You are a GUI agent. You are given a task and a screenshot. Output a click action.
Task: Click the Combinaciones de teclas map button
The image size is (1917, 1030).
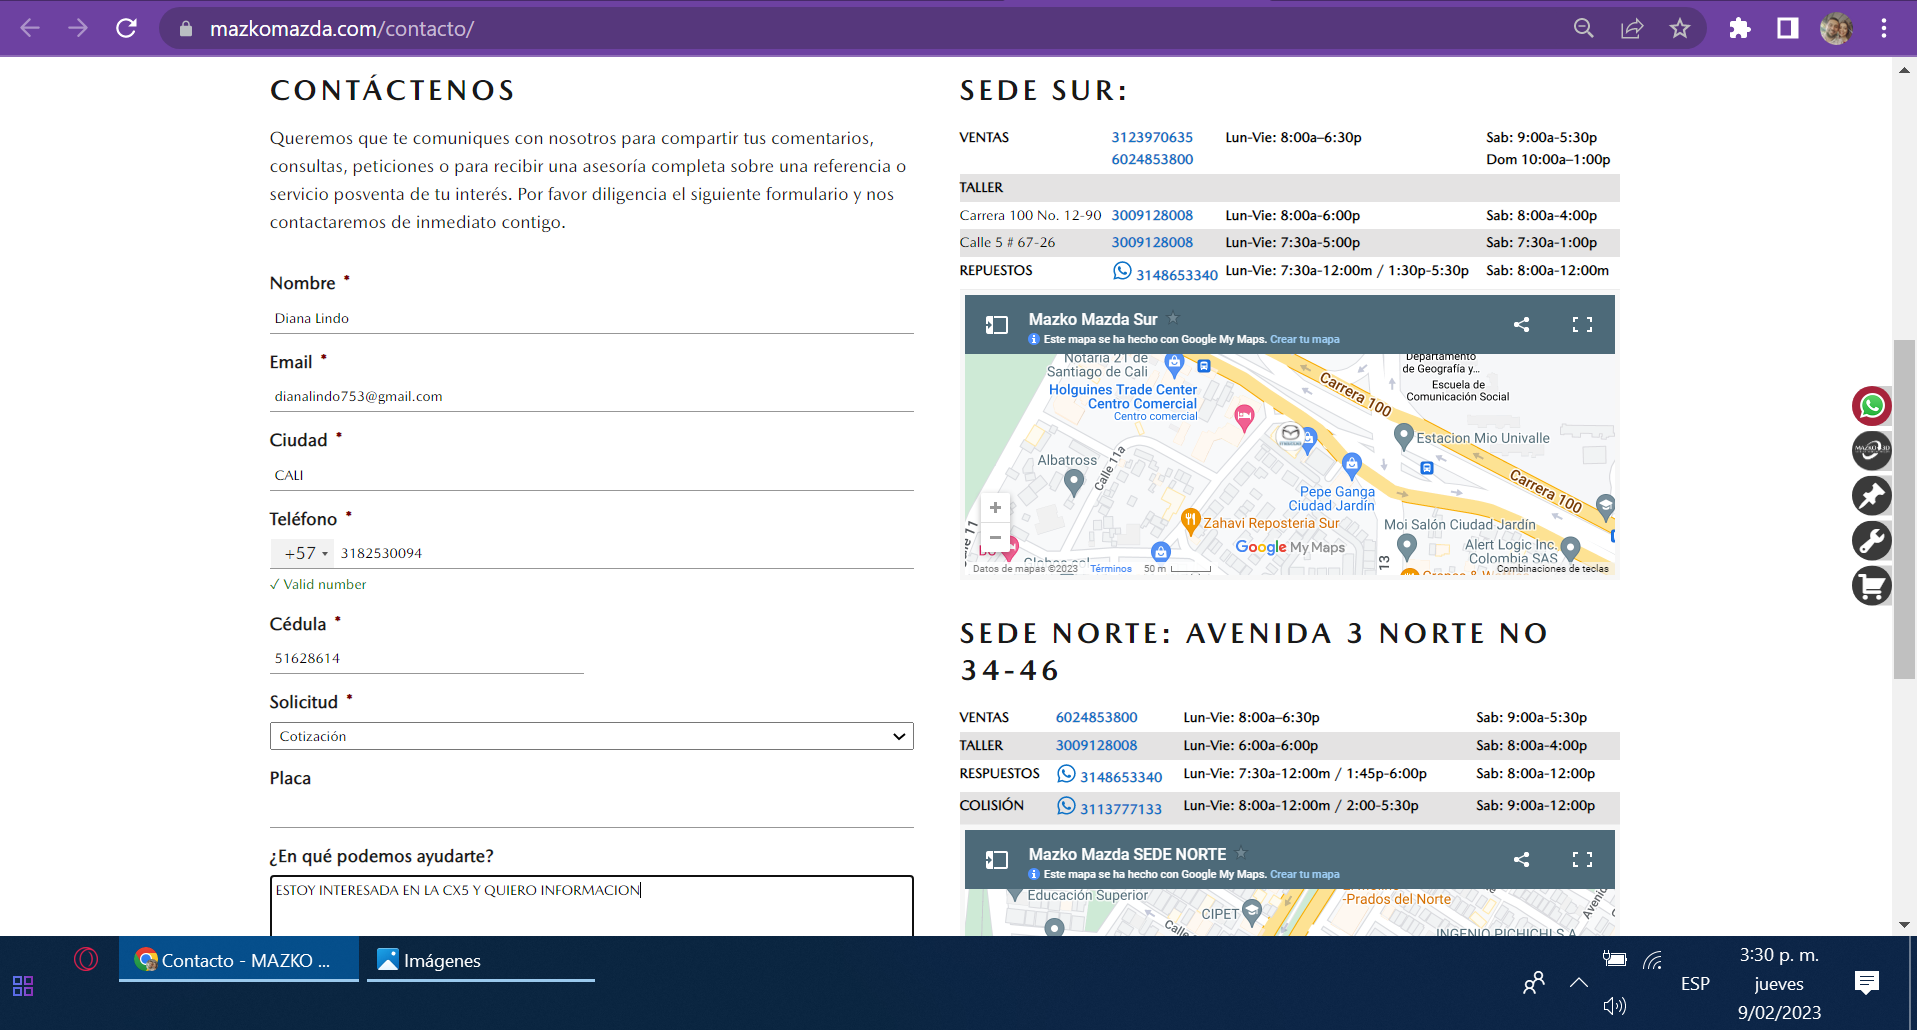pos(1552,569)
